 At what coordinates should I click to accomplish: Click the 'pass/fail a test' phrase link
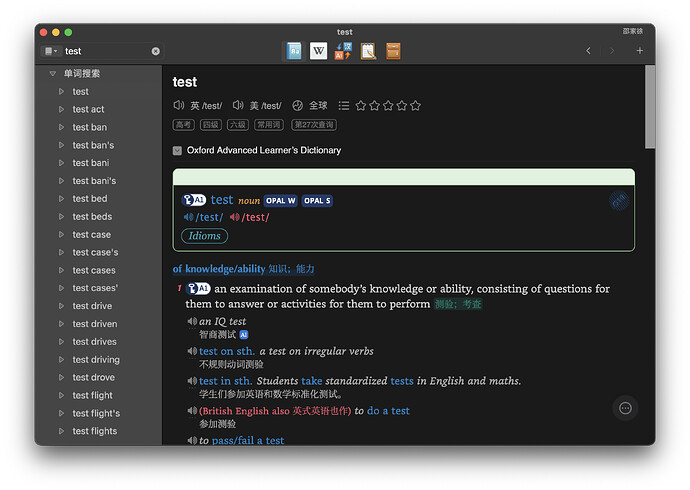click(x=248, y=440)
